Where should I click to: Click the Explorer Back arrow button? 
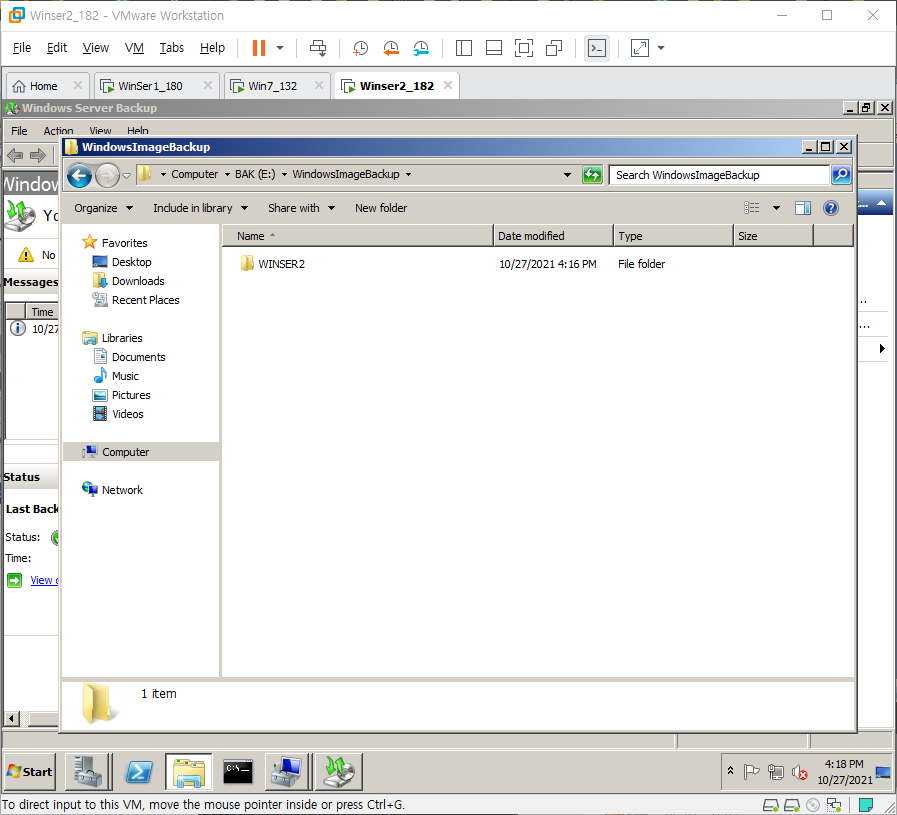(80, 176)
